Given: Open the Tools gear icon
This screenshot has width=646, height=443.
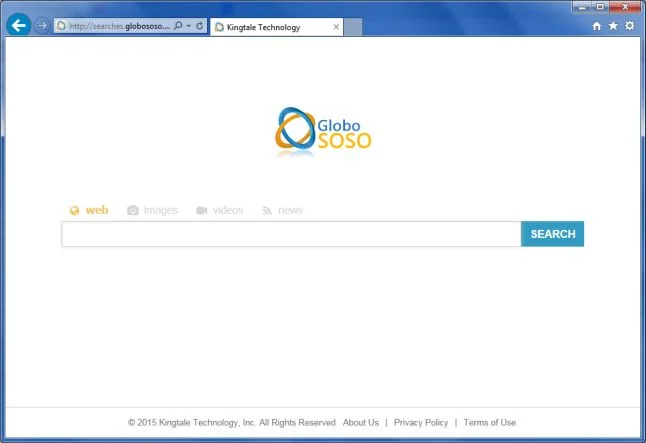Looking at the screenshot, I should (x=630, y=26).
